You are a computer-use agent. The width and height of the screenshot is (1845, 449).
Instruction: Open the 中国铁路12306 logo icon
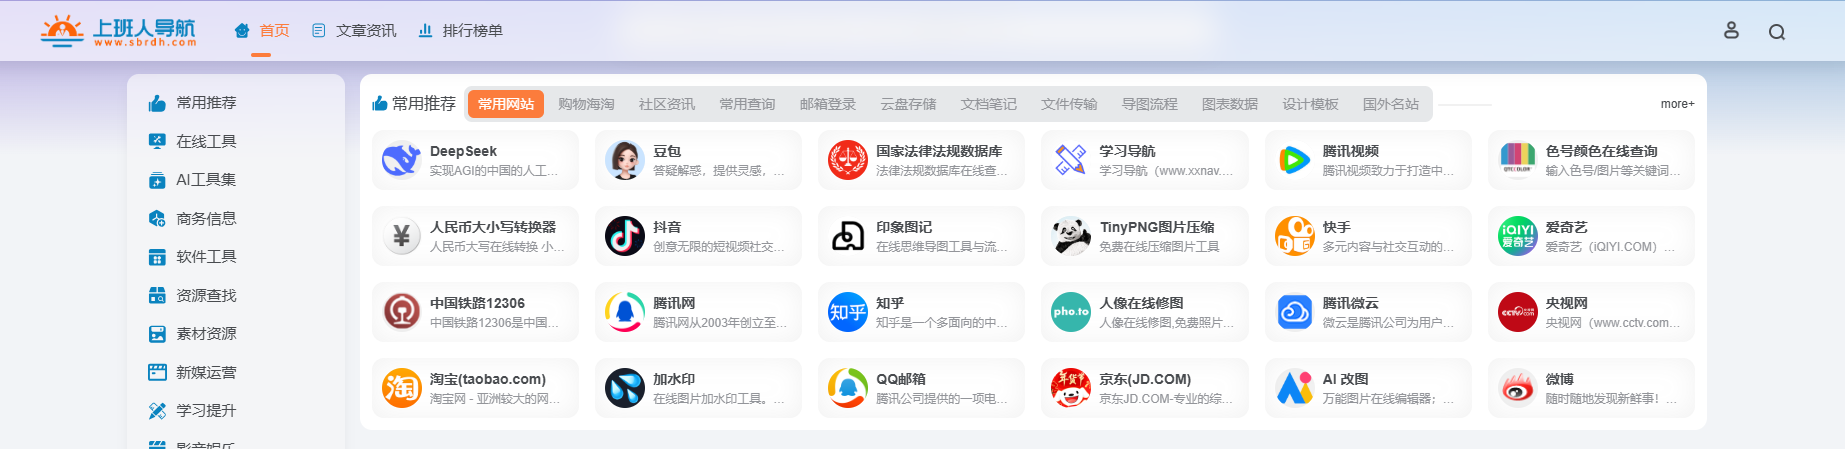[x=401, y=312]
